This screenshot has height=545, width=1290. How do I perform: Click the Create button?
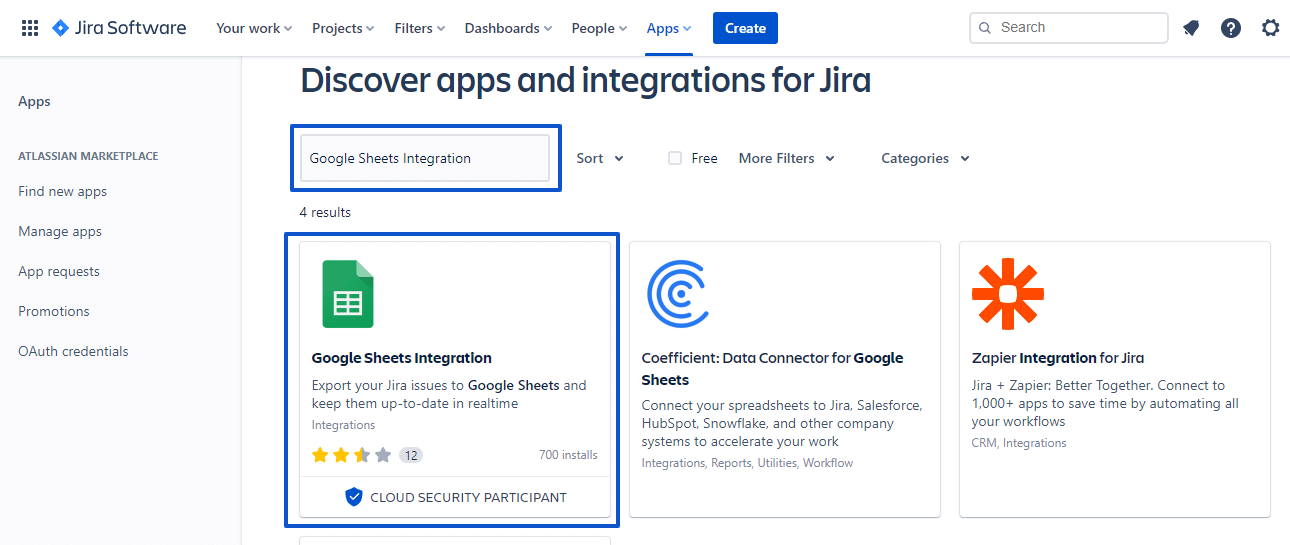[745, 28]
